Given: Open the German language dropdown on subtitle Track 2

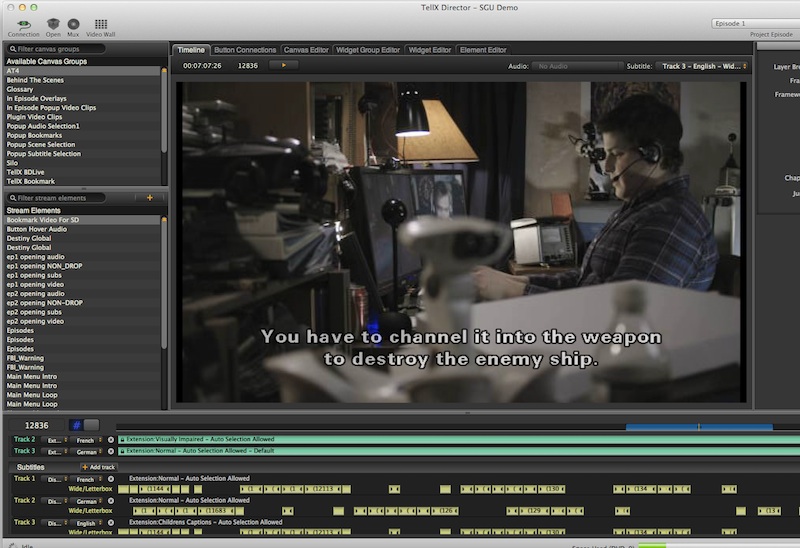Looking at the screenshot, I should coord(88,501).
